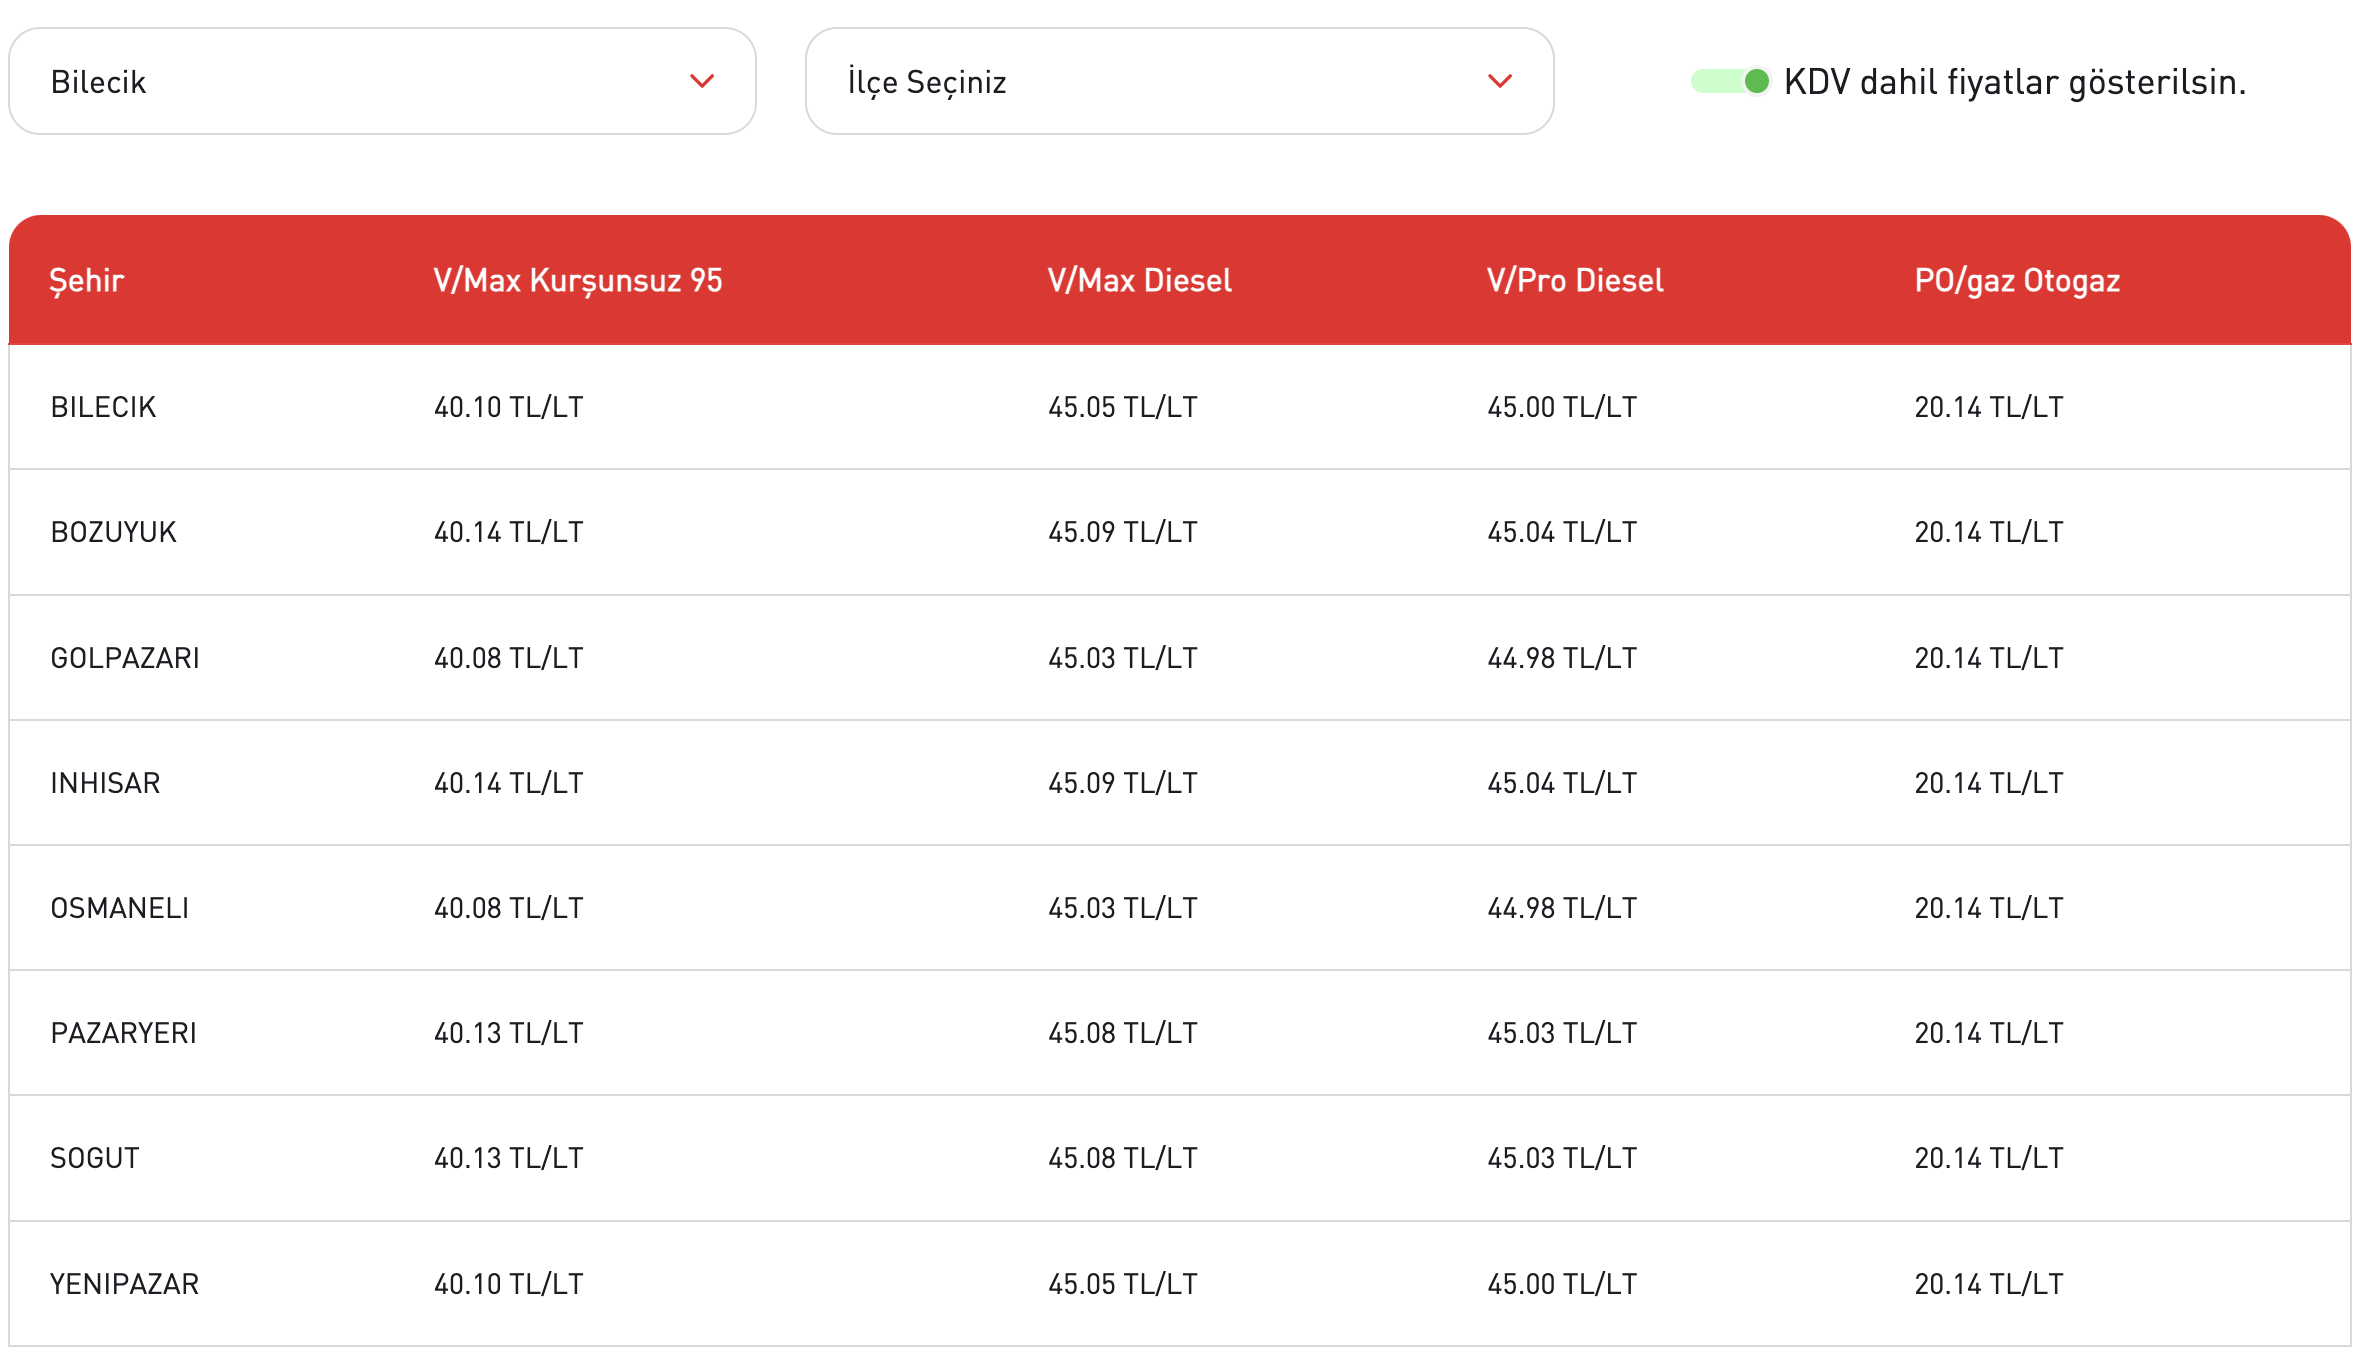Click PAZARYERI V/Max Diesel price 45.08 TL/LT
The width and height of the screenshot is (2366, 1366).
click(1122, 1033)
